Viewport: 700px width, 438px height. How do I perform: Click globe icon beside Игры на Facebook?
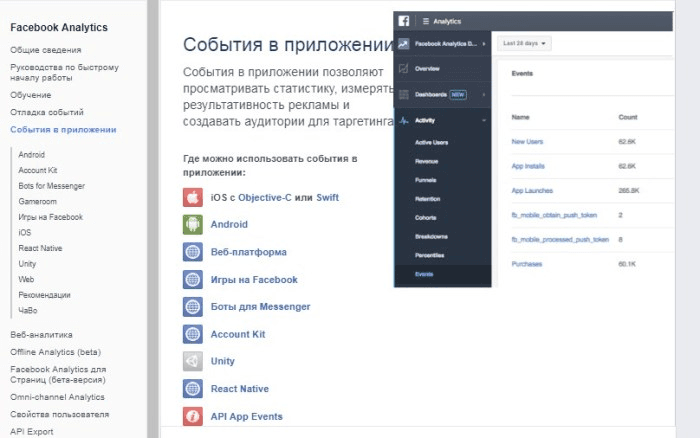coord(192,279)
